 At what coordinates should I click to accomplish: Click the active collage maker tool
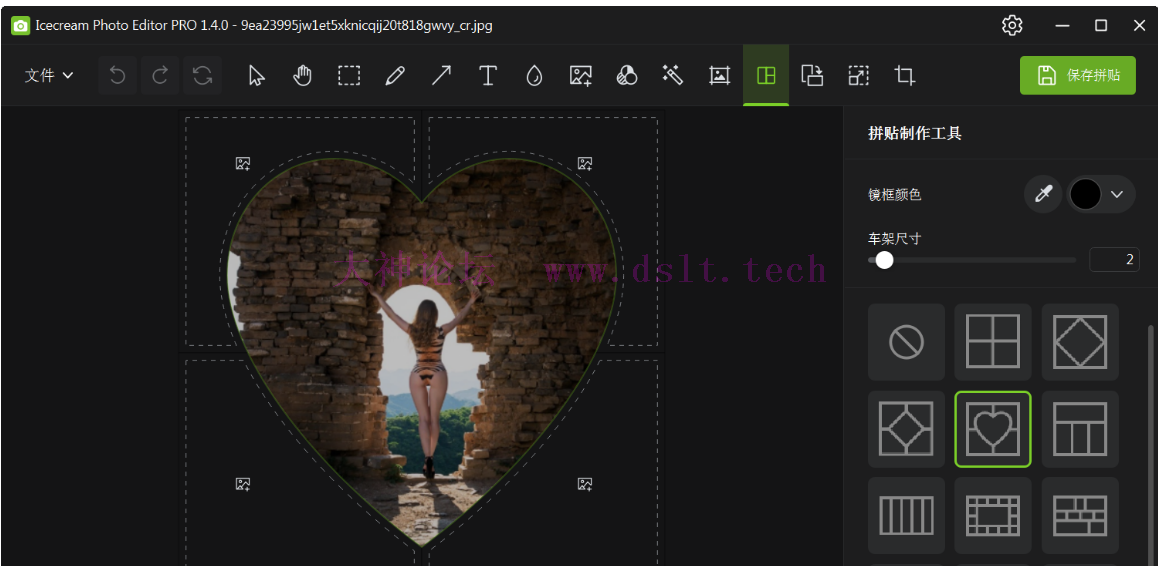click(x=766, y=75)
